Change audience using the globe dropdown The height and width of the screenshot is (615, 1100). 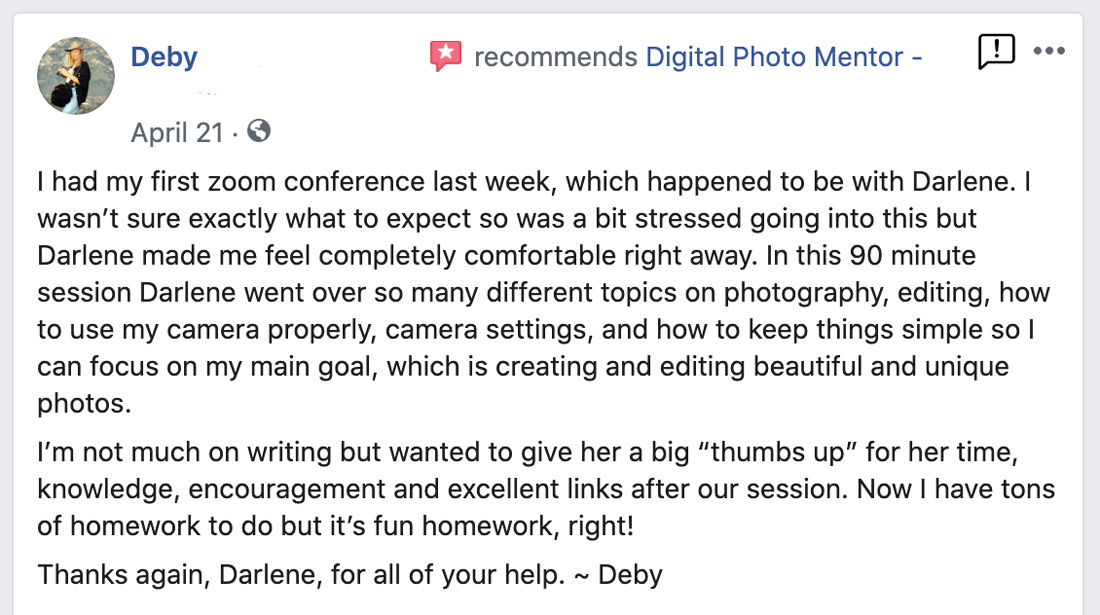click(x=259, y=131)
